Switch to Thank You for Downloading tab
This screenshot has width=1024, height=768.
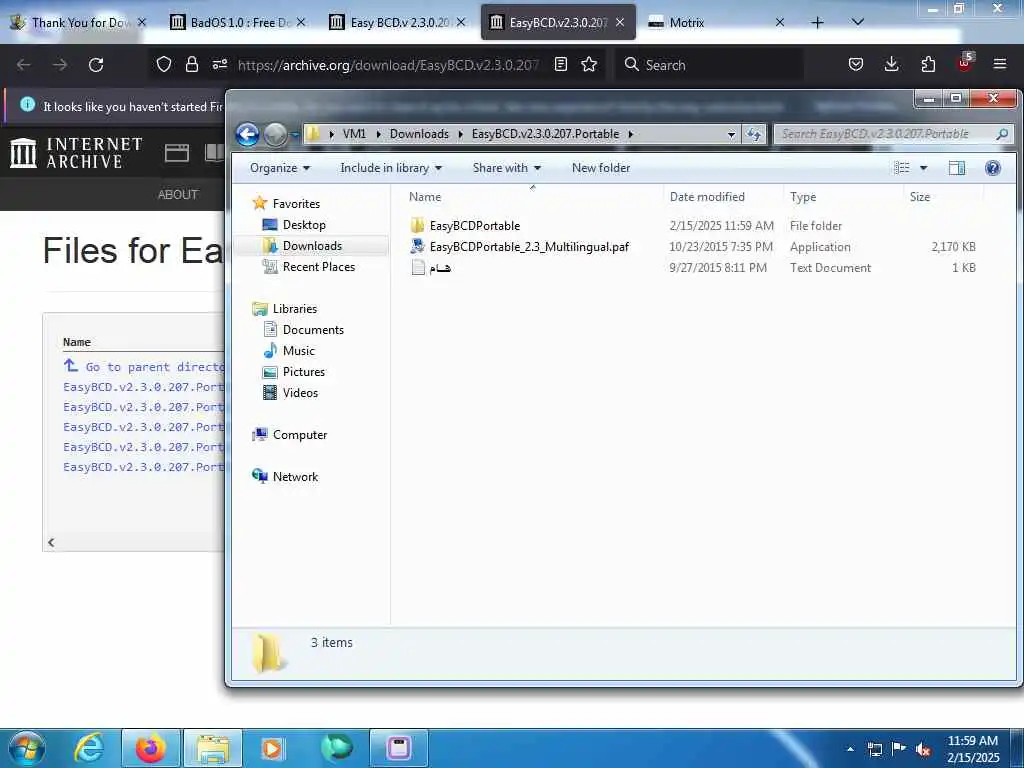coord(78,22)
